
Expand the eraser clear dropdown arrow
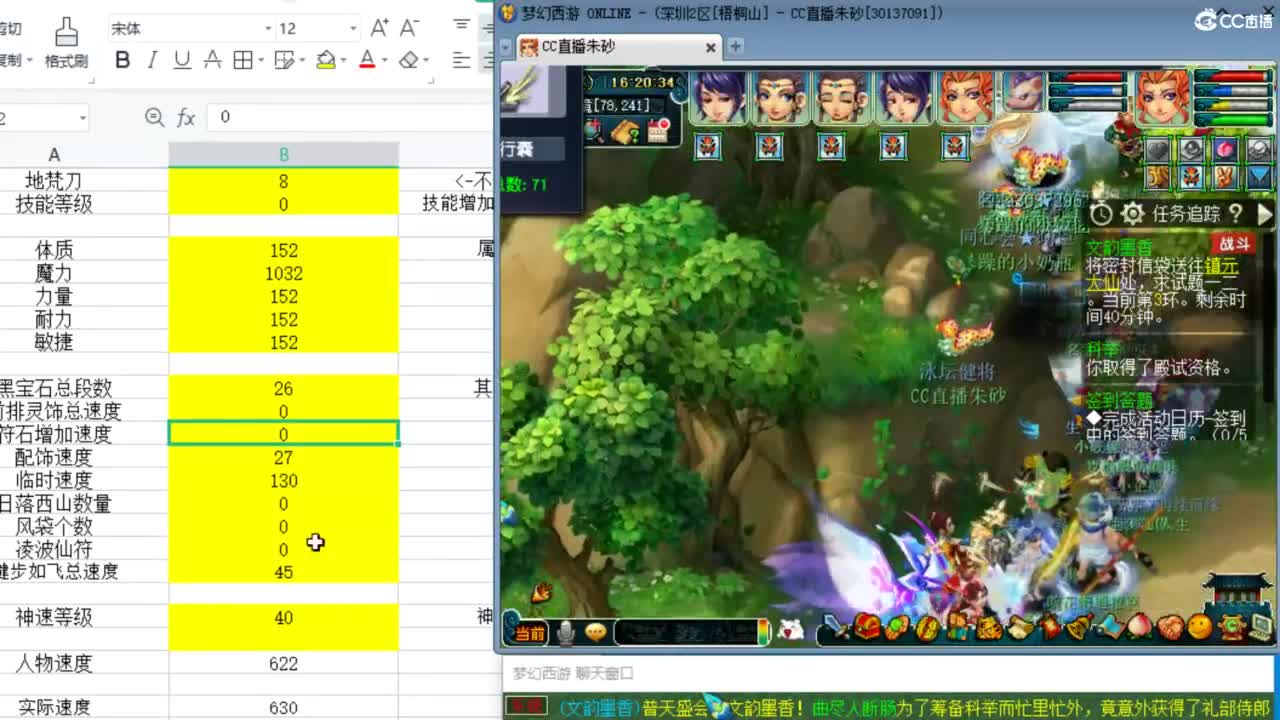[427, 61]
